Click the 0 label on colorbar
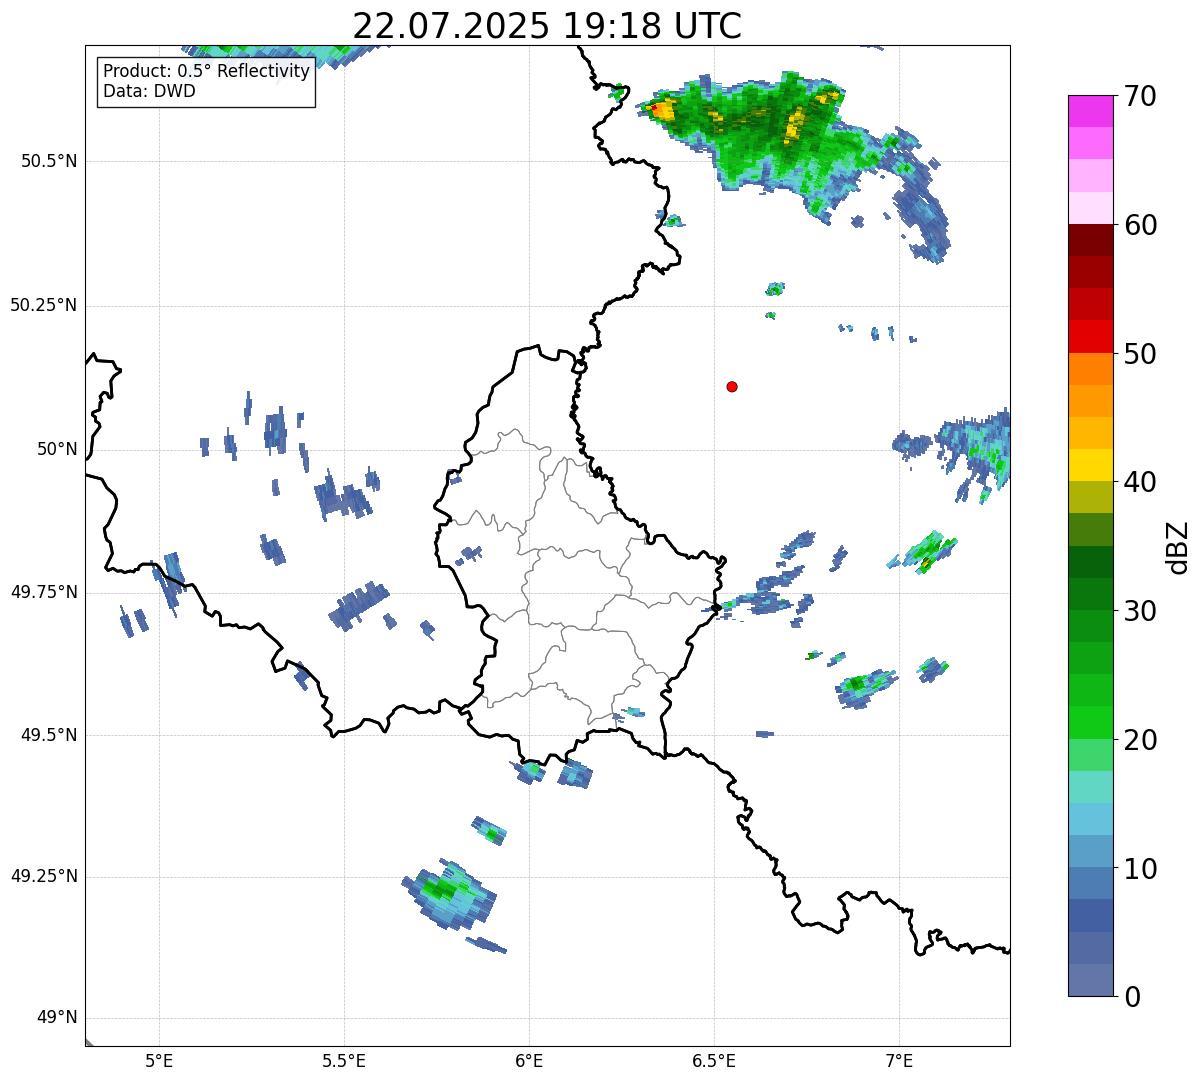This screenshot has width=1202, height=1081. pyautogui.click(x=1132, y=997)
